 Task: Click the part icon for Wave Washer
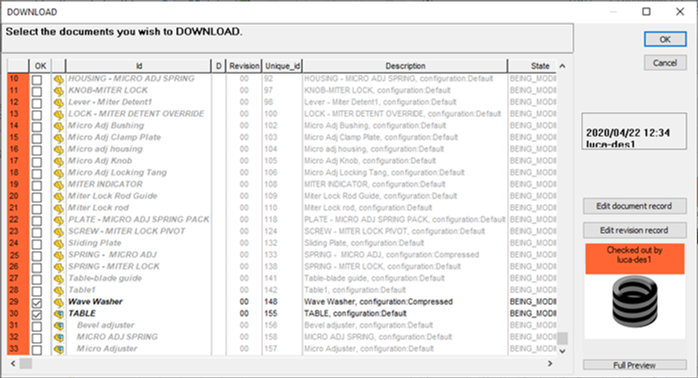coord(58,303)
